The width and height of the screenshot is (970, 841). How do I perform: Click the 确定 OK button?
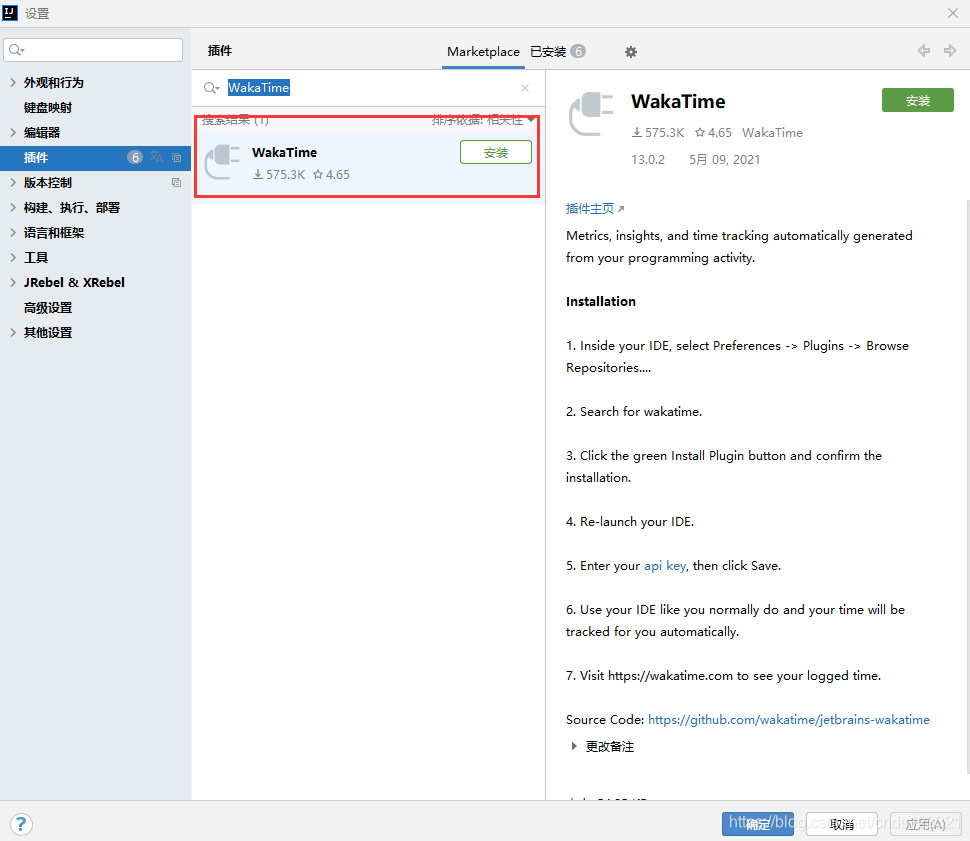coord(758,824)
